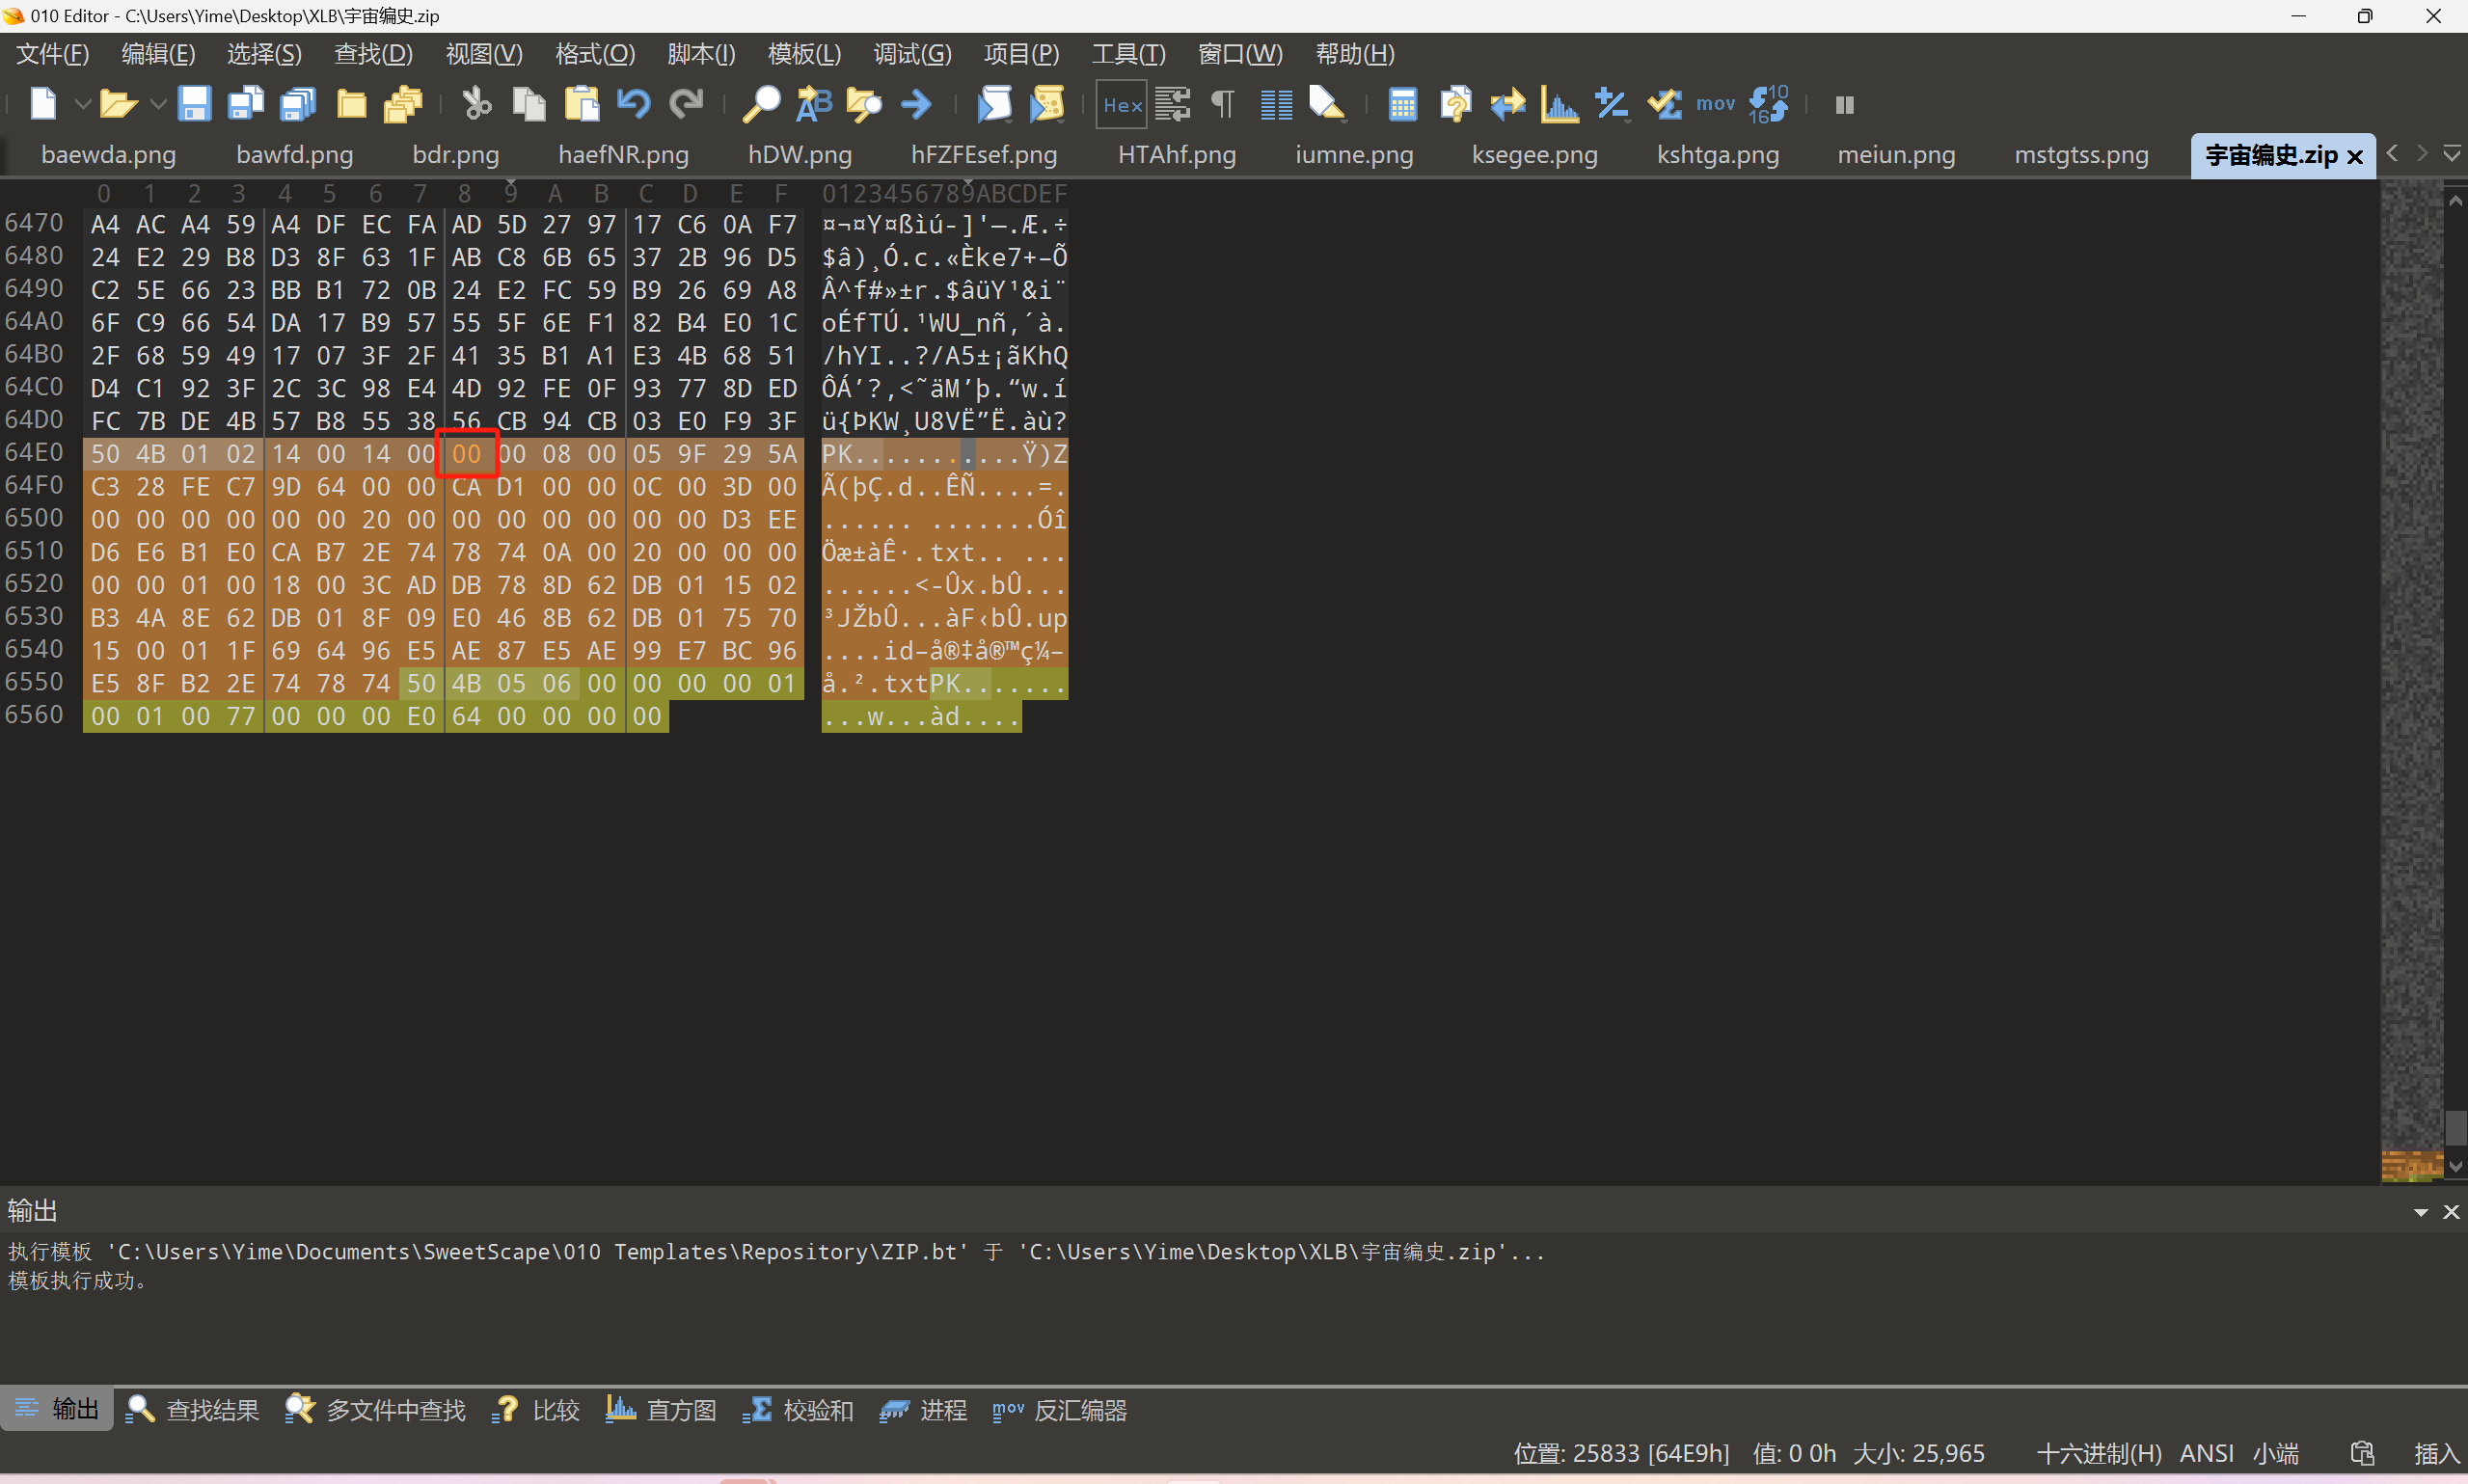Click the Cut scissors icon
The height and width of the screenshot is (1484, 2468).
[477, 104]
